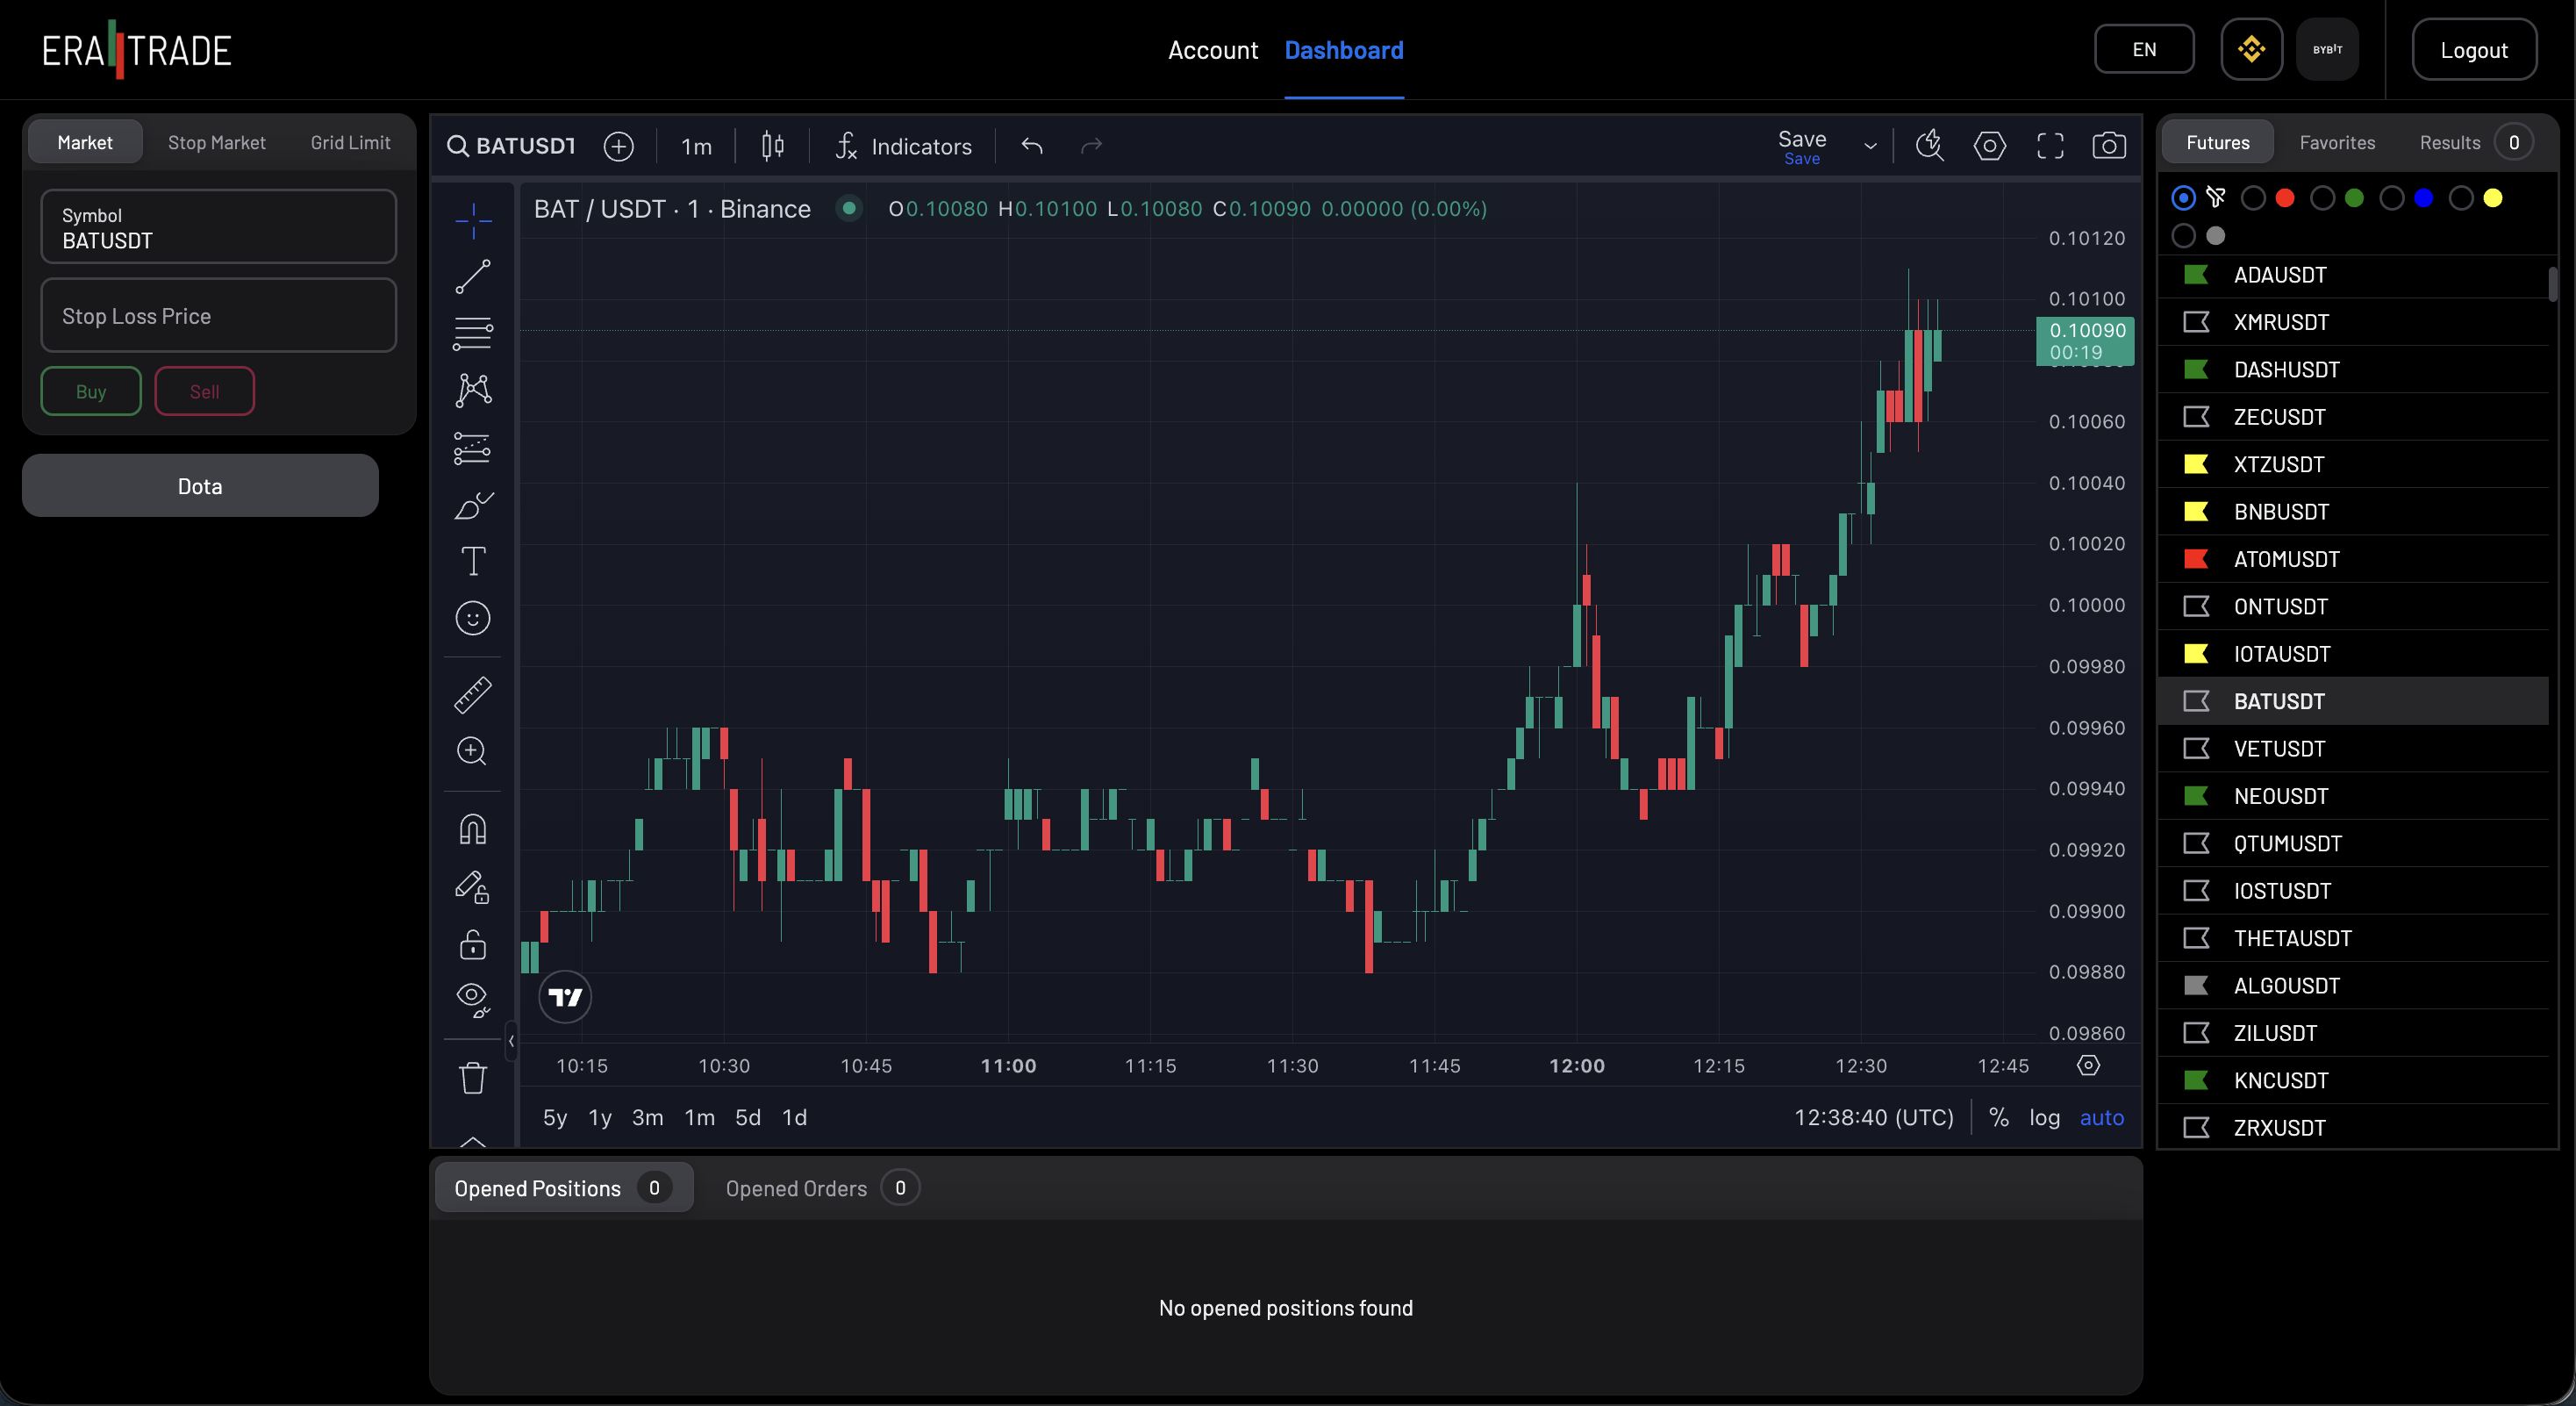Open the Opened Orders tab

click(x=821, y=1188)
